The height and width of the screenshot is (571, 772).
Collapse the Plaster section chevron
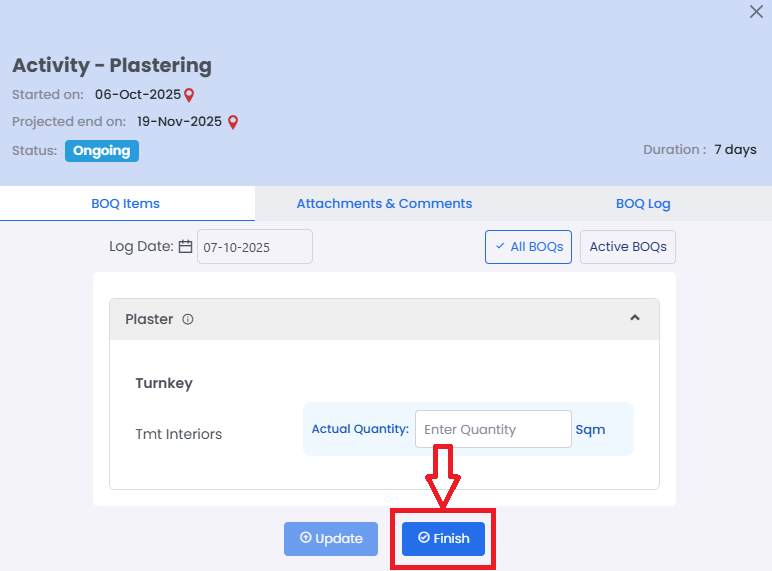coord(634,318)
